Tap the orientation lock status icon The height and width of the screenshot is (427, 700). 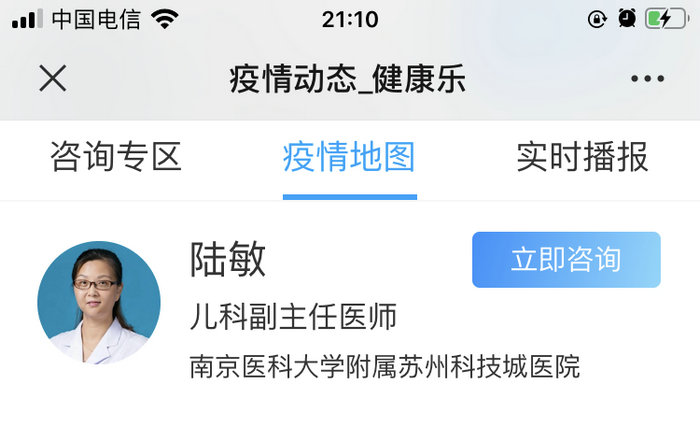coord(597,19)
